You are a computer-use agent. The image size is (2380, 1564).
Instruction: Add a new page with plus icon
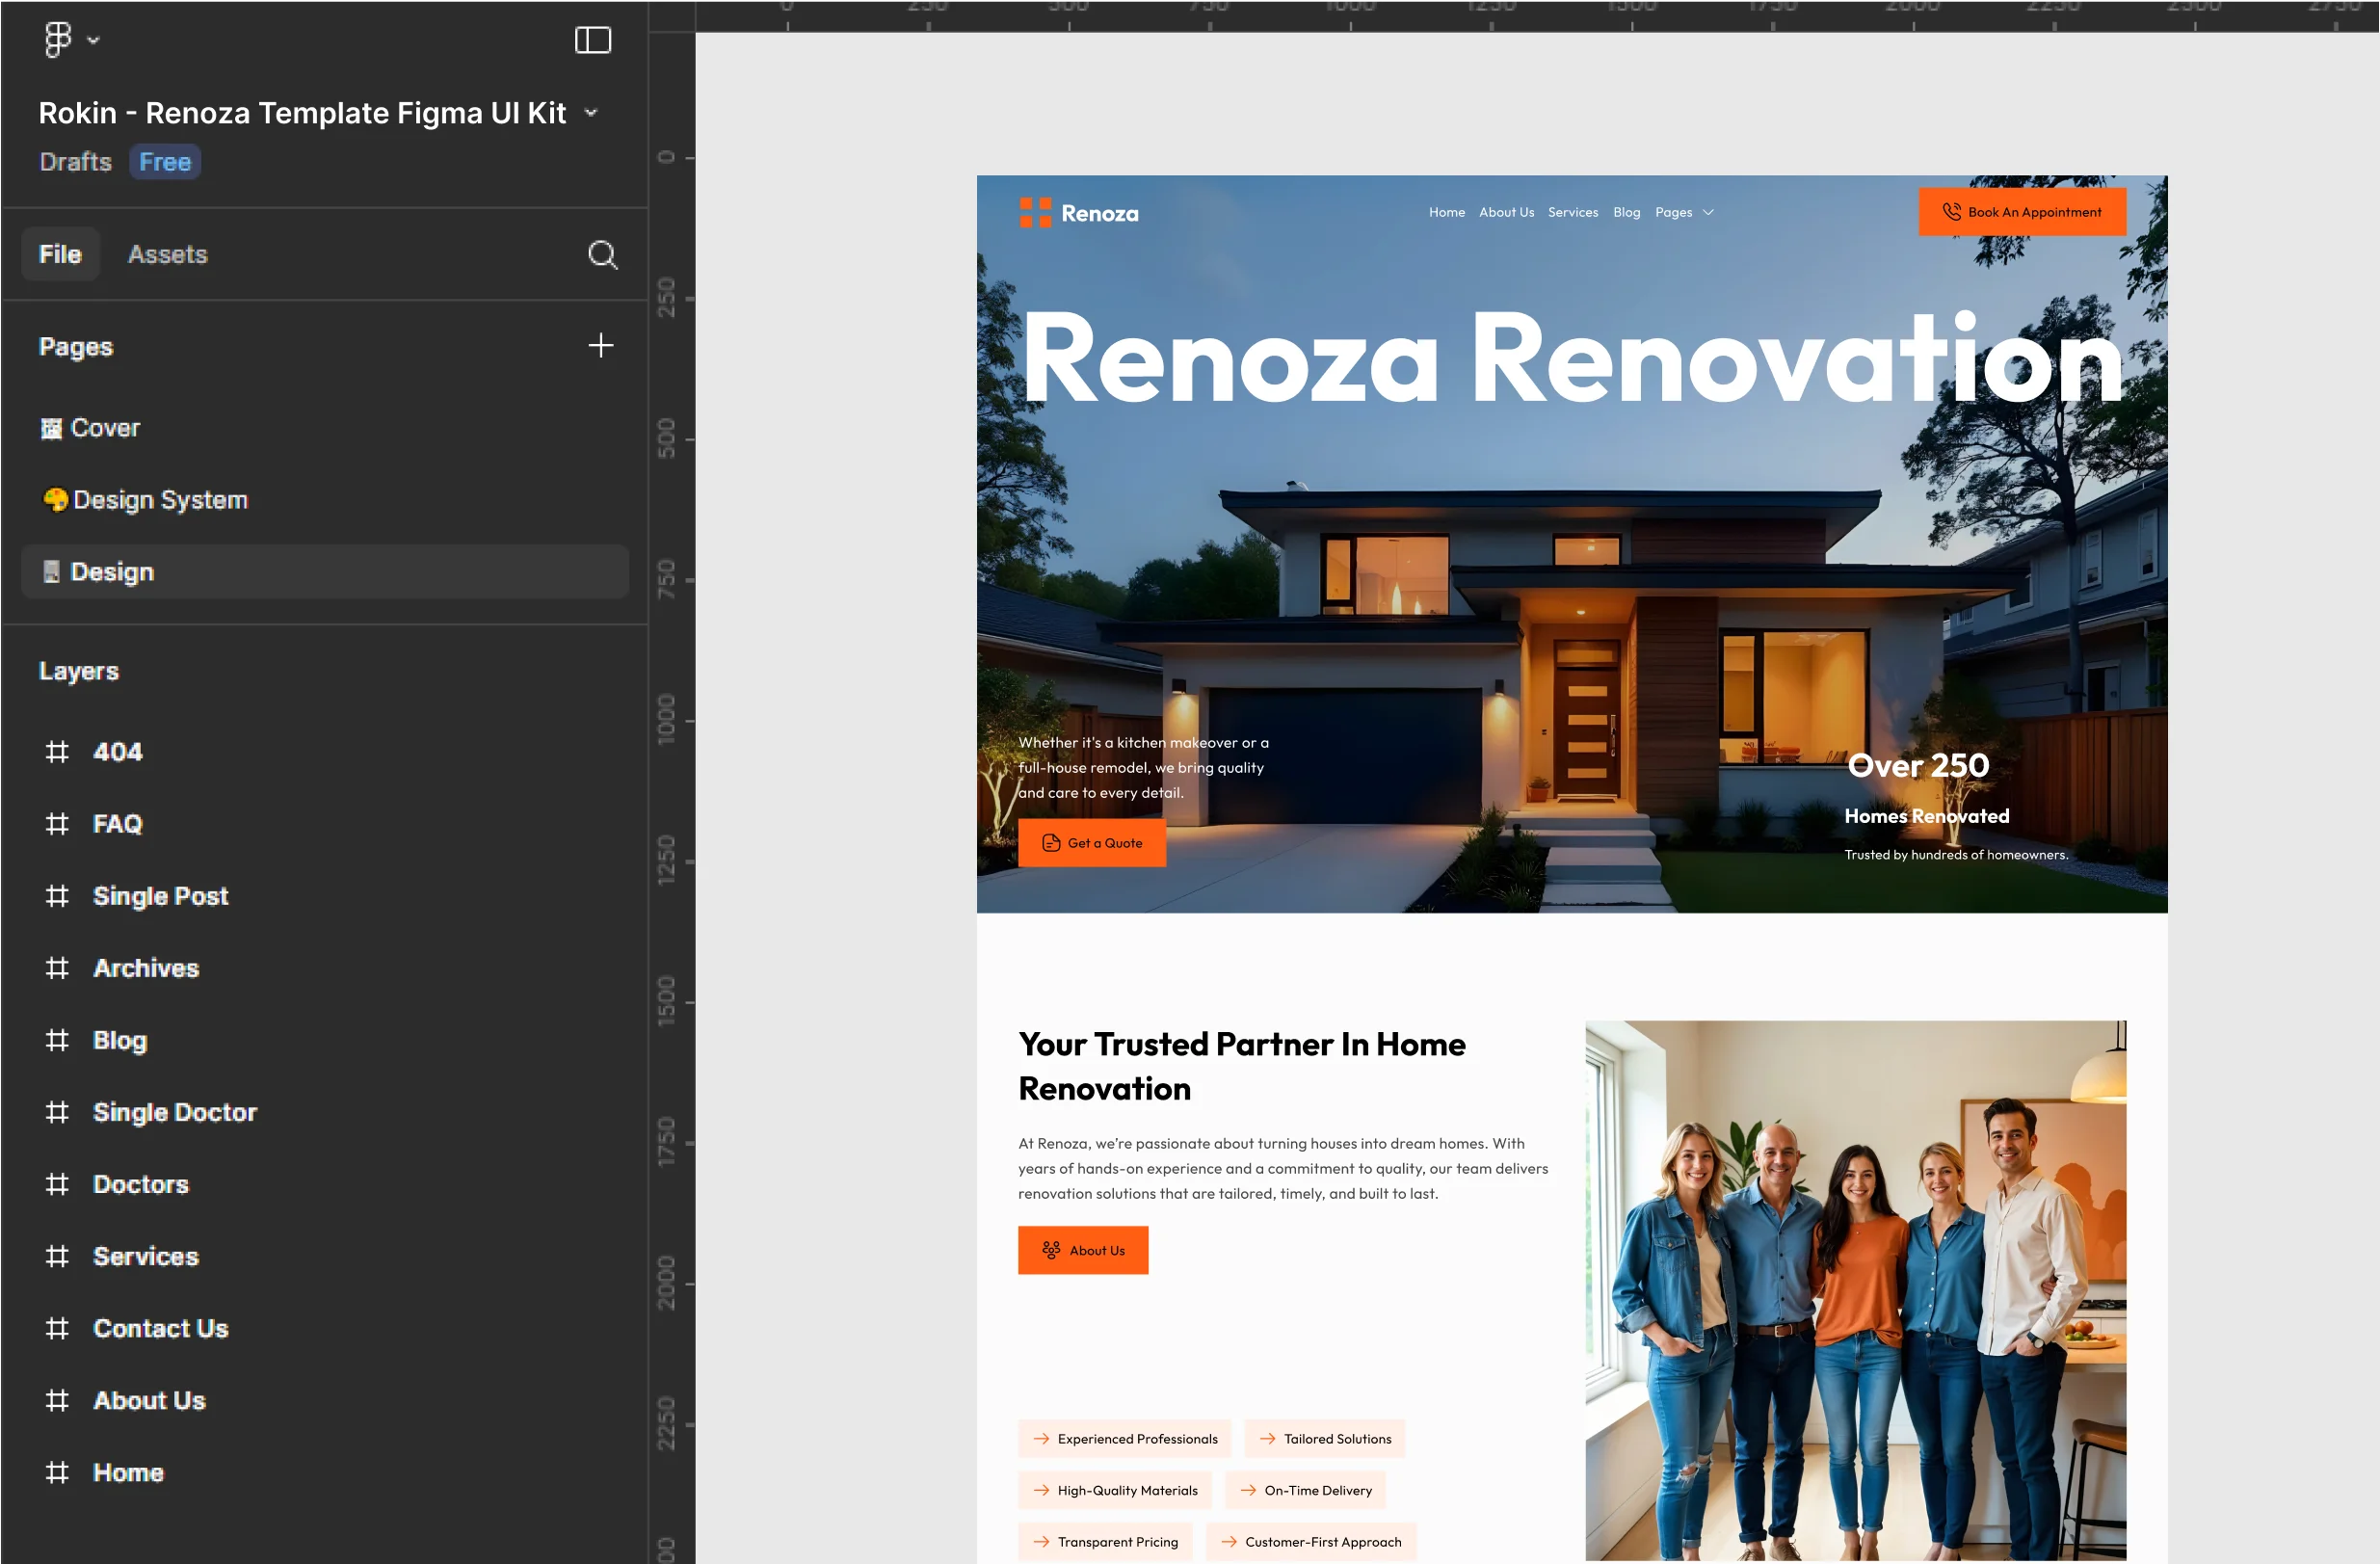pos(601,346)
